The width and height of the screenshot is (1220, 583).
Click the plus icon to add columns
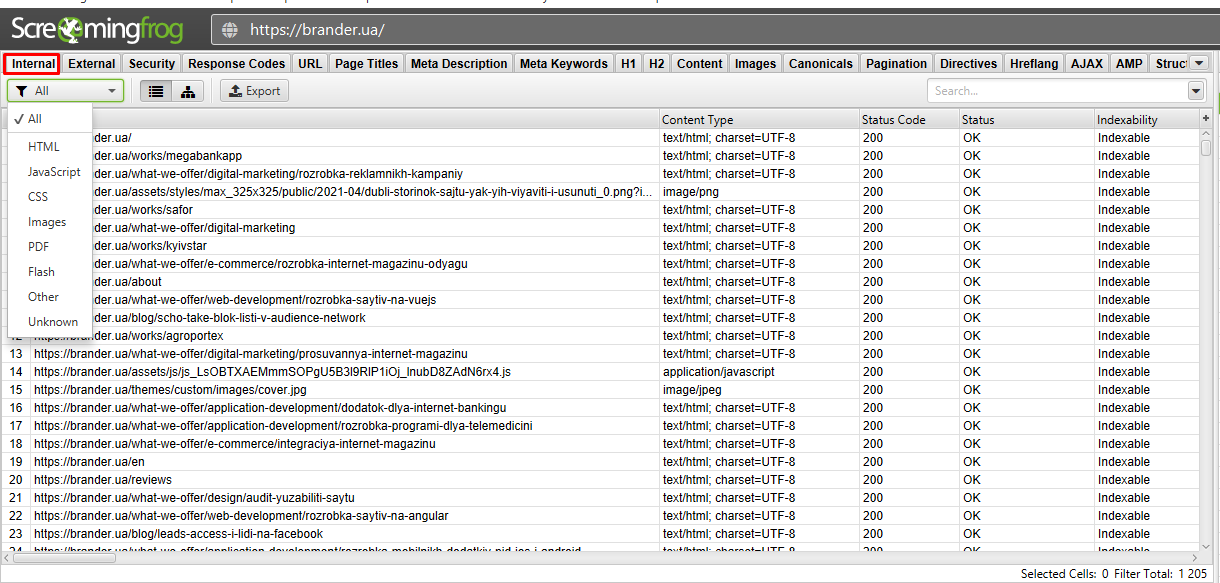point(1206,119)
